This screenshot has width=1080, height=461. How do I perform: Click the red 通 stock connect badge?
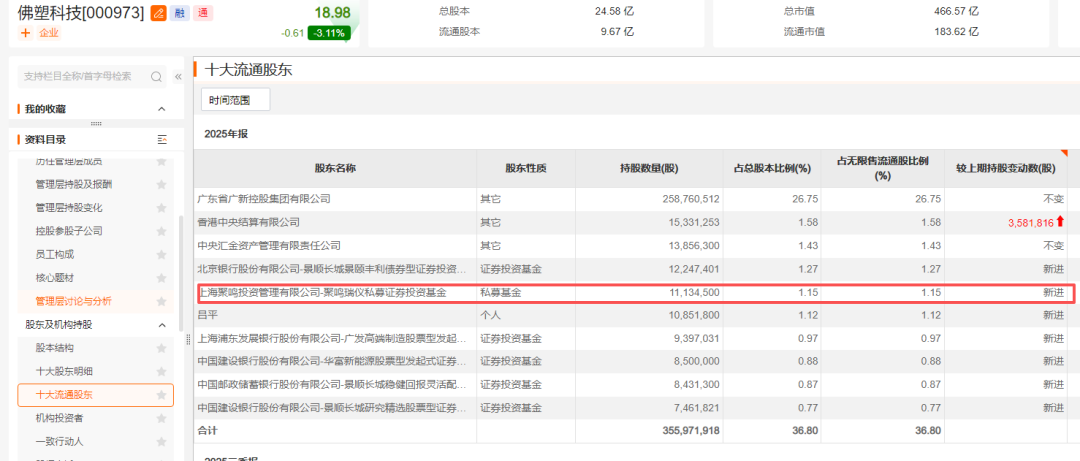[x=204, y=13]
